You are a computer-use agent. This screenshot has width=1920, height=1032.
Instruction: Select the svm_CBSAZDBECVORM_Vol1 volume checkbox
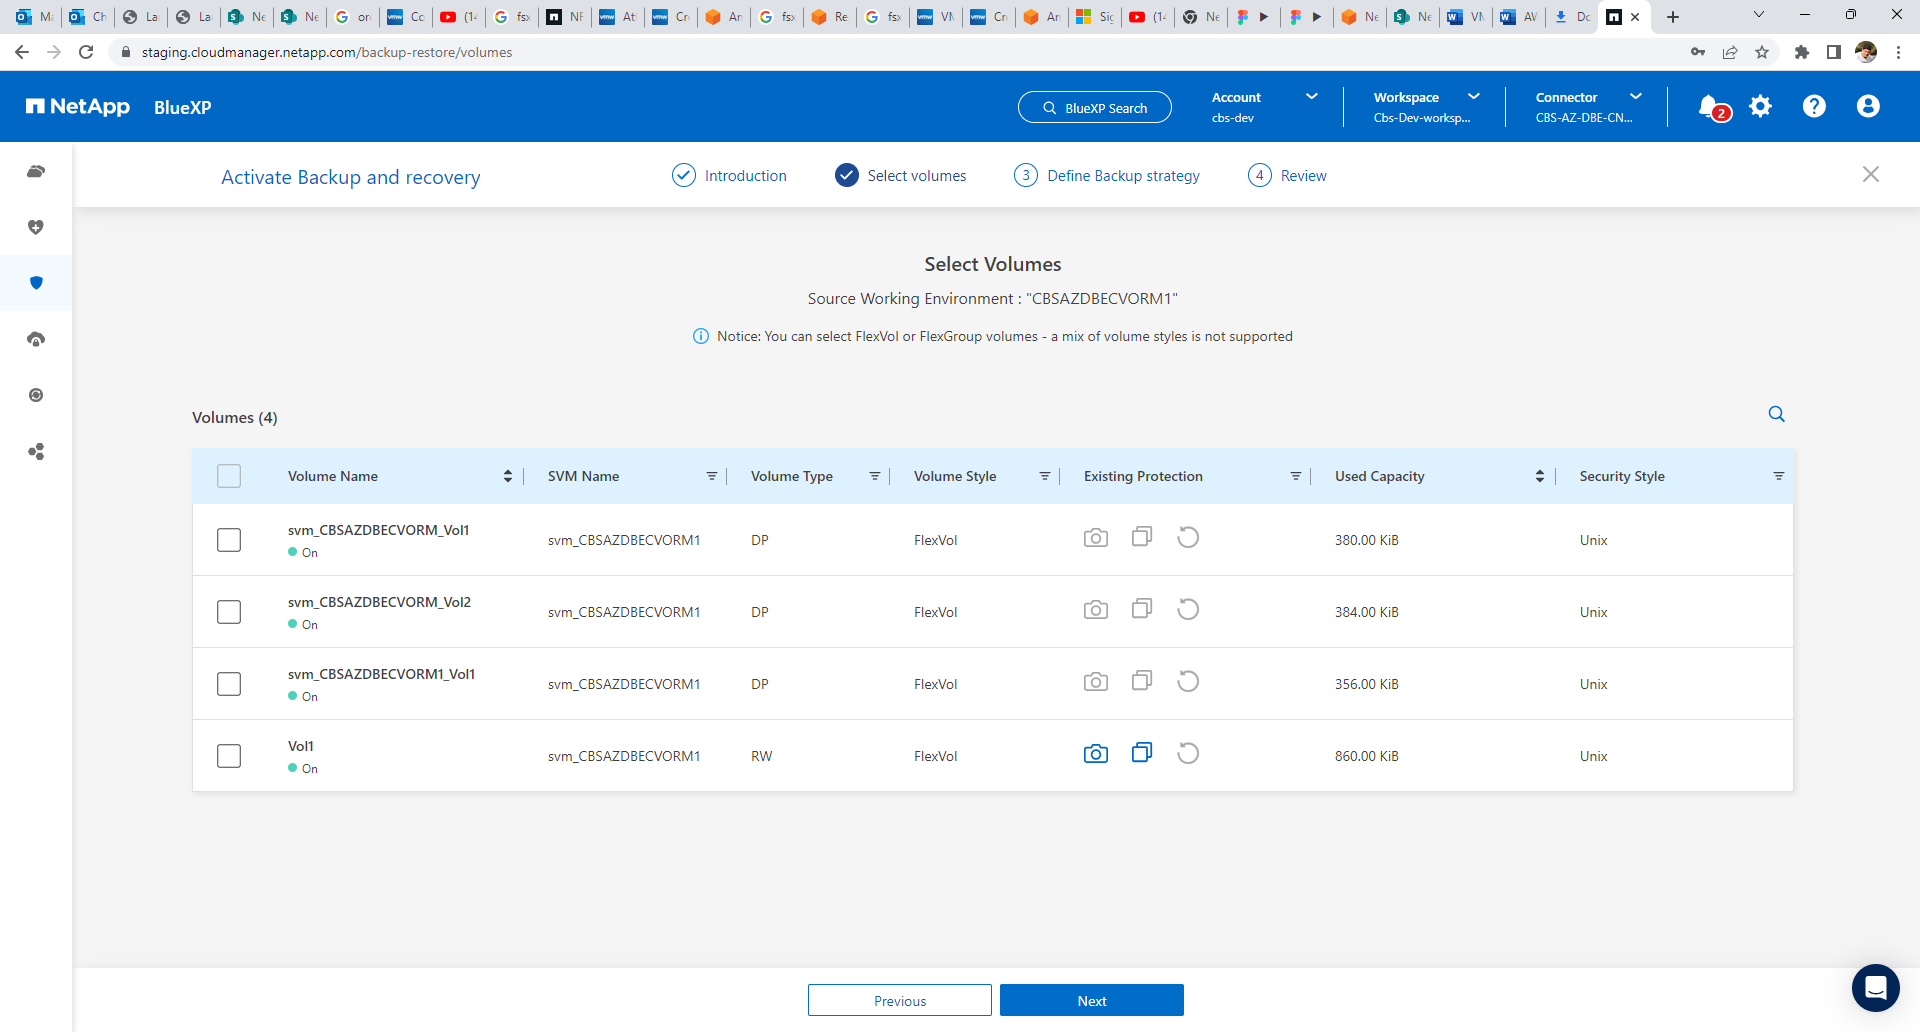(x=229, y=540)
